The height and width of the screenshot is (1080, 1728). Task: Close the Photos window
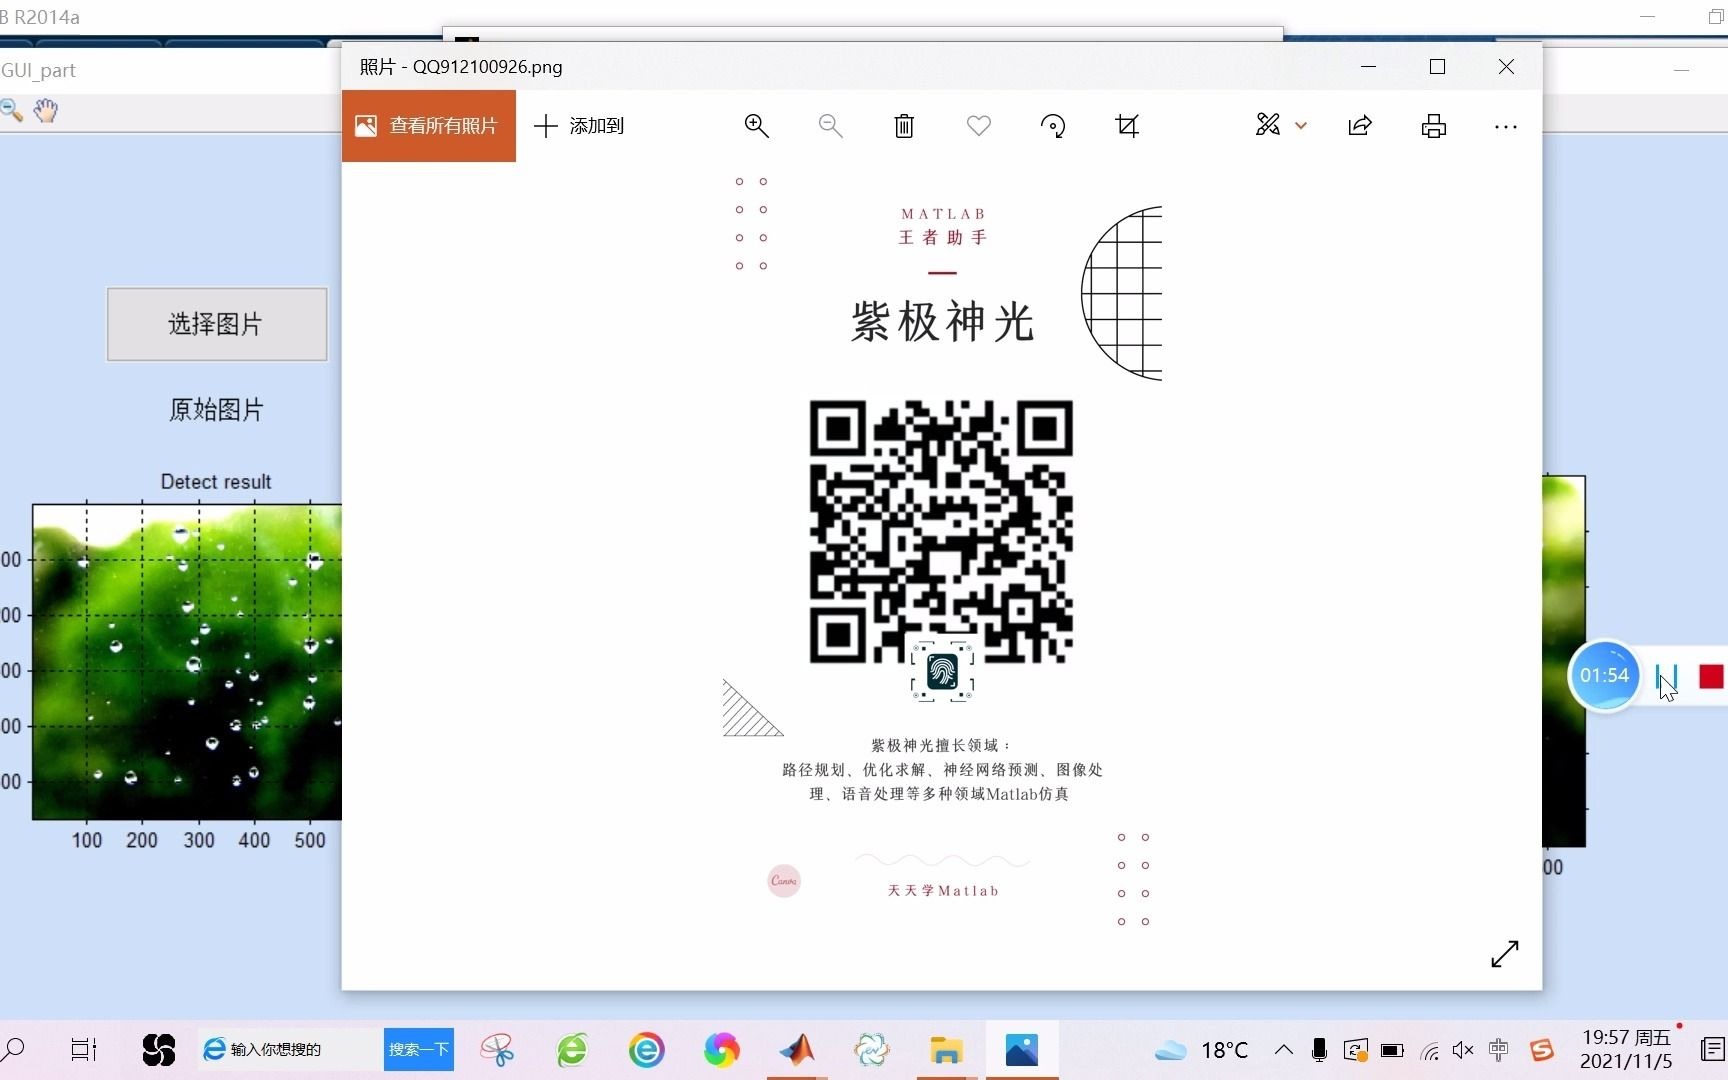tap(1506, 67)
